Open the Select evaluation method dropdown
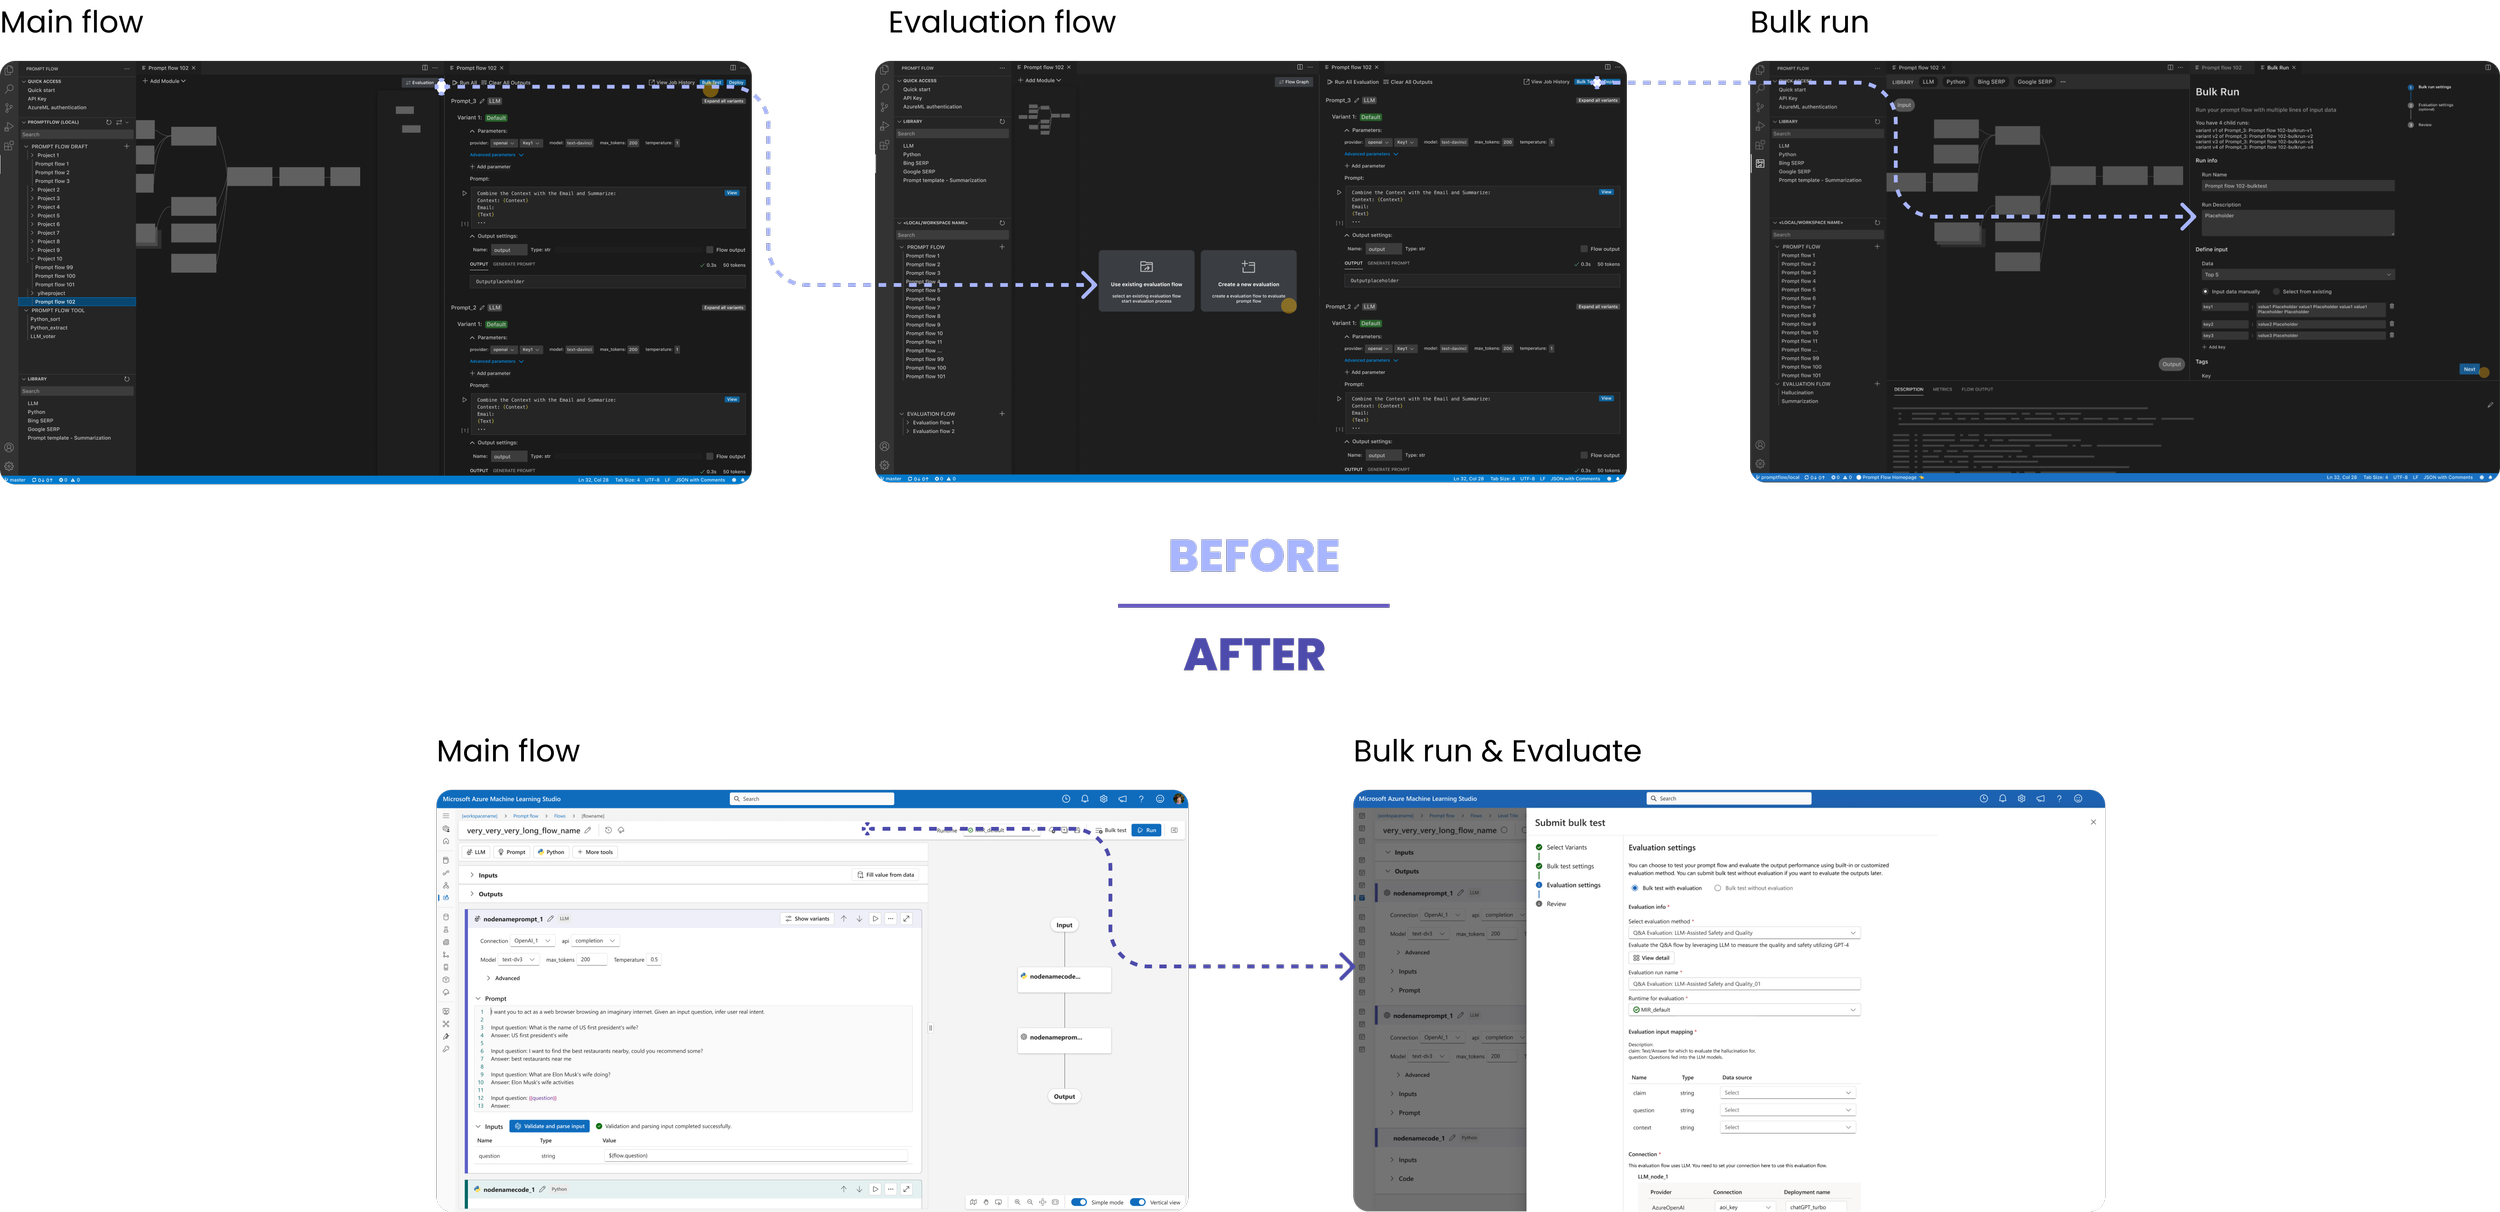2500x1212 pixels. coord(1743,933)
